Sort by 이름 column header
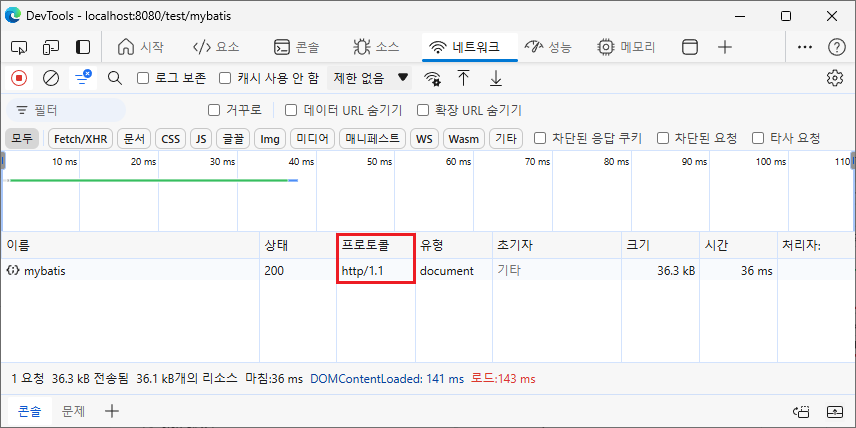Screen dimensions: 856x428 point(131,245)
